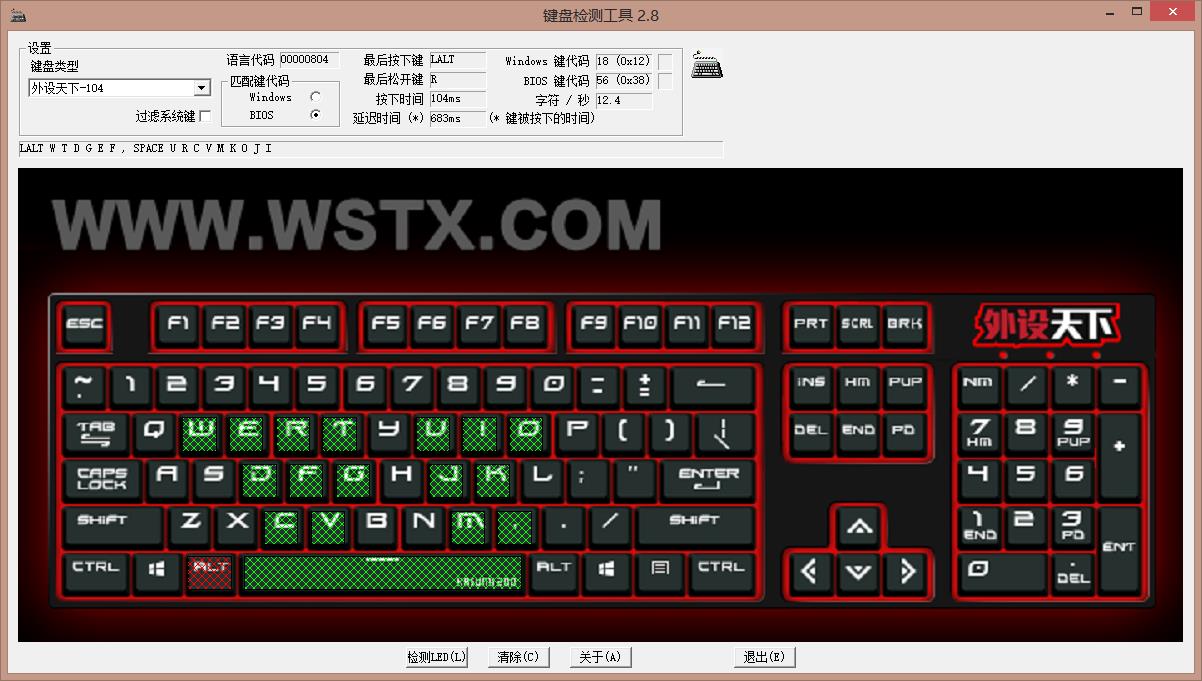Select the BIOS key code radio button
The width and height of the screenshot is (1202, 681).
coord(314,114)
